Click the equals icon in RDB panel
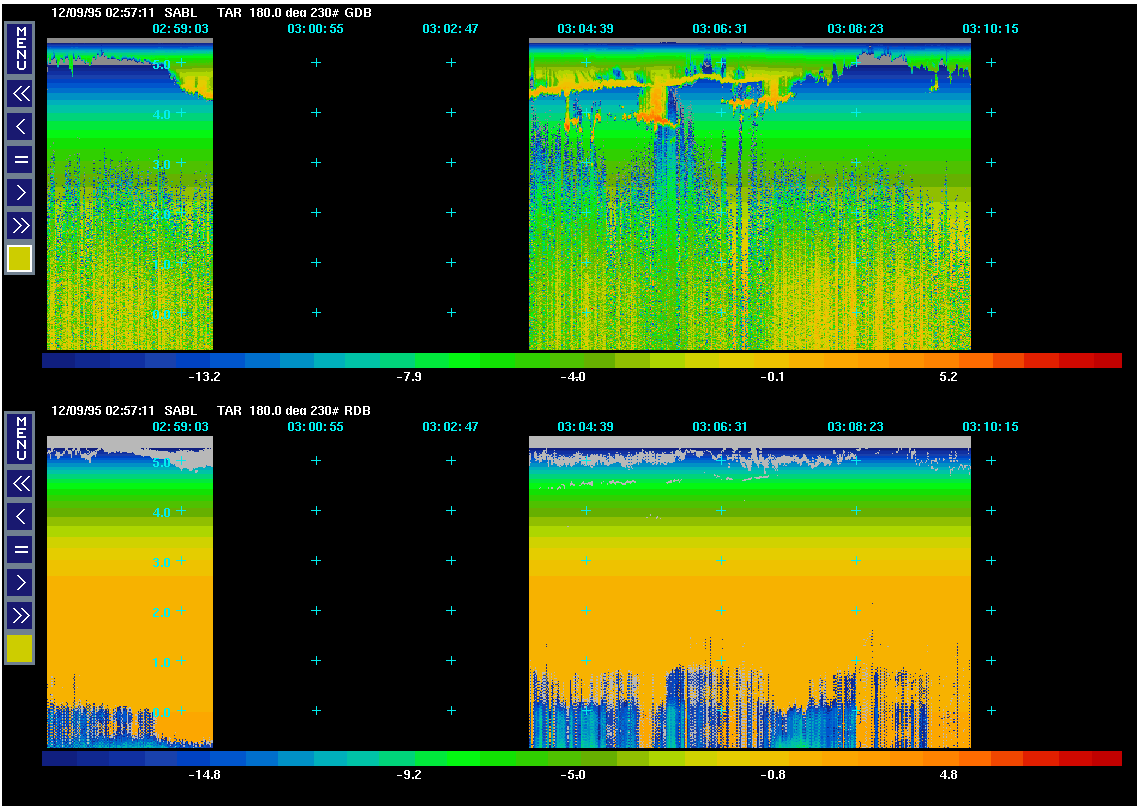Image resolution: width=1141 pixels, height=810 pixels. [20, 549]
